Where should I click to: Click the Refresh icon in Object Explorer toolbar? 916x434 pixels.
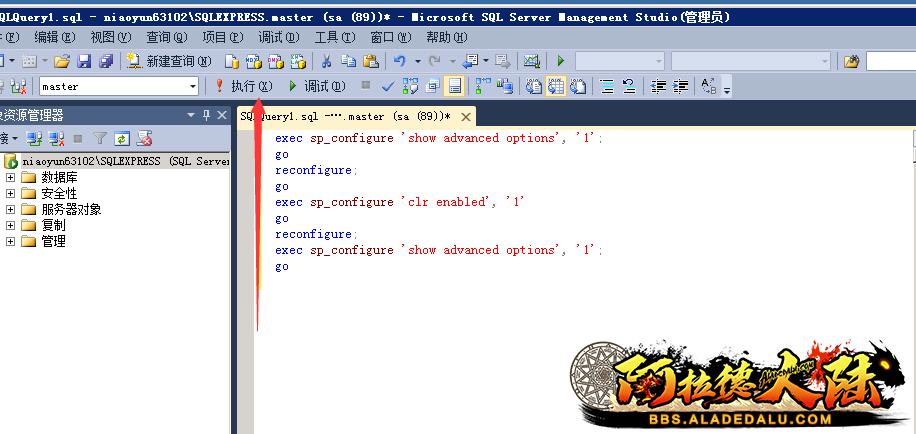(x=122, y=138)
